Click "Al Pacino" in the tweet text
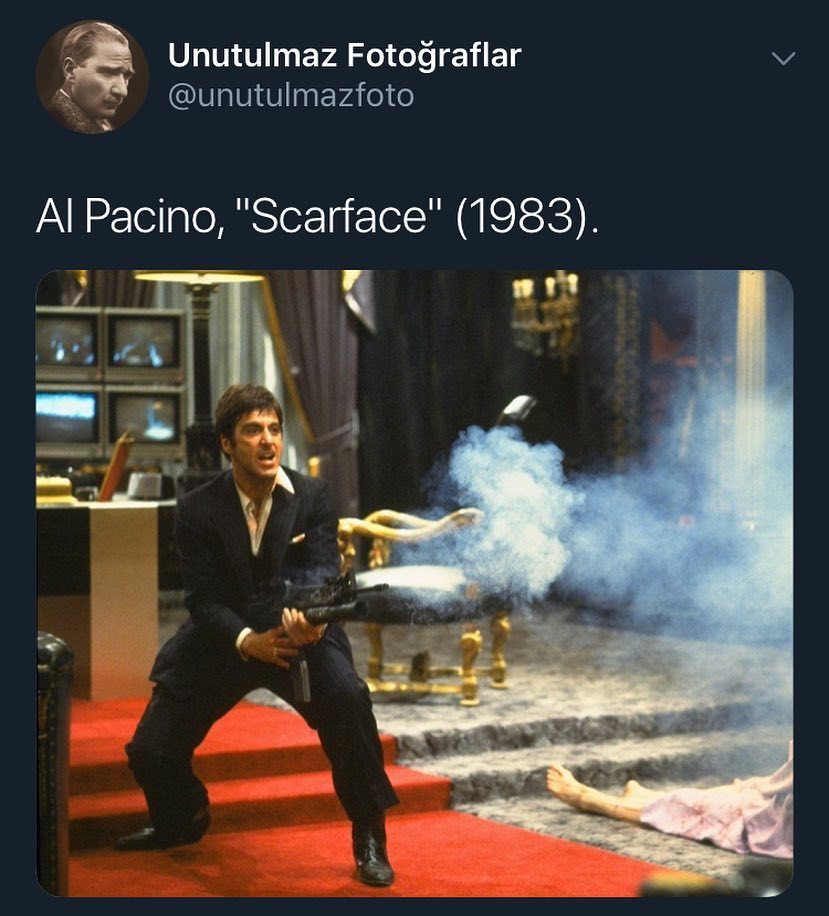The width and height of the screenshot is (829, 916). point(130,217)
